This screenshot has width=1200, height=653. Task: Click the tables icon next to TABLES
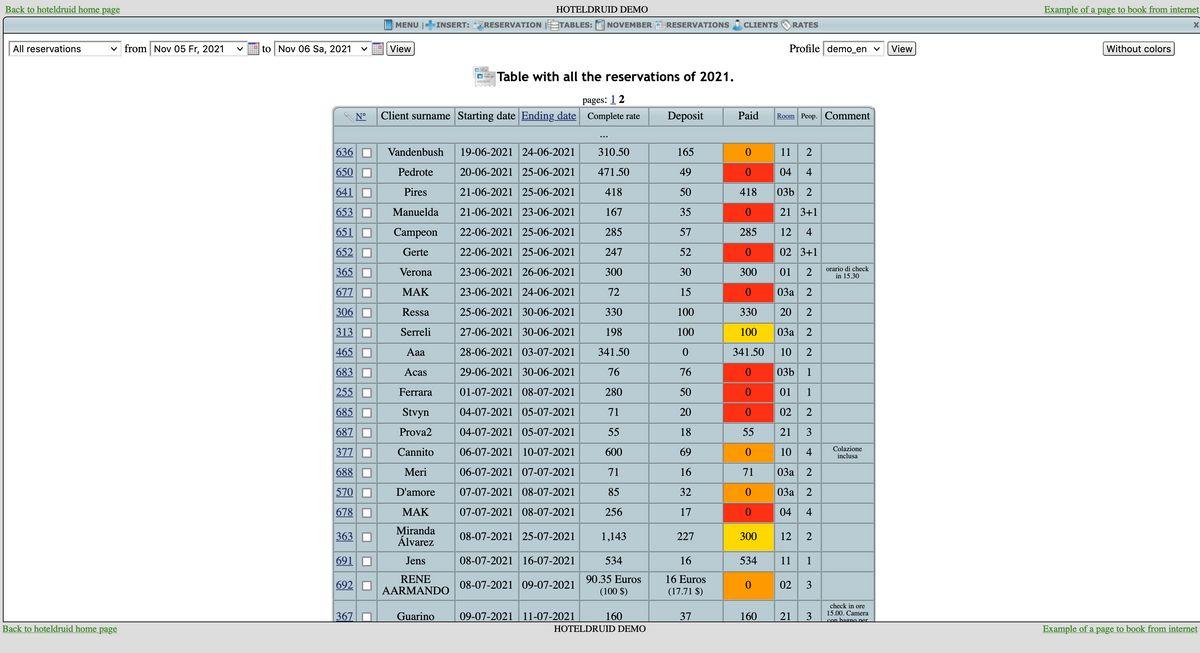pyautogui.click(x=551, y=24)
